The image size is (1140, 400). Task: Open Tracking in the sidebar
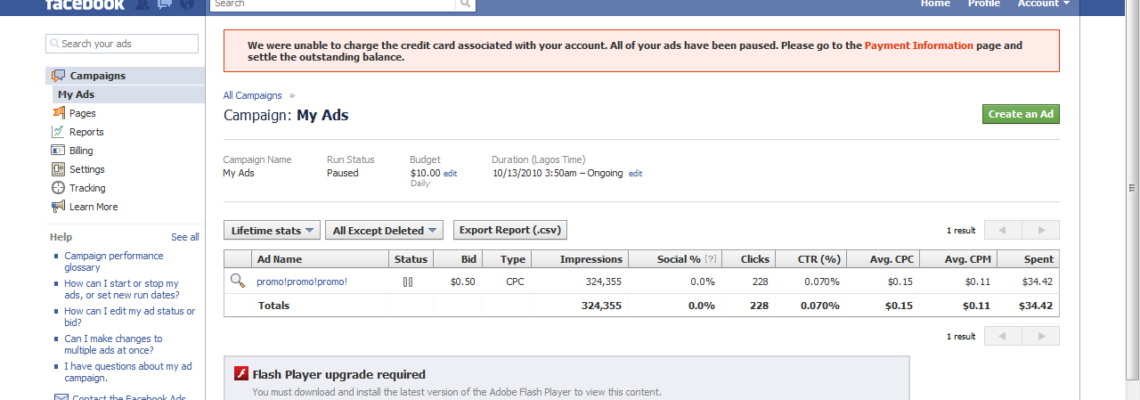(x=87, y=188)
